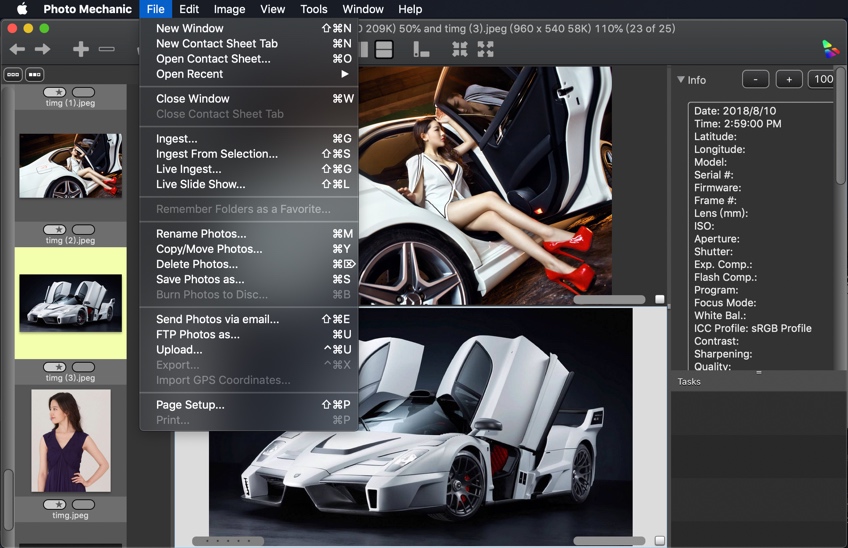Choose Send Photos via email...
The image size is (848, 548).
(x=249, y=319)
